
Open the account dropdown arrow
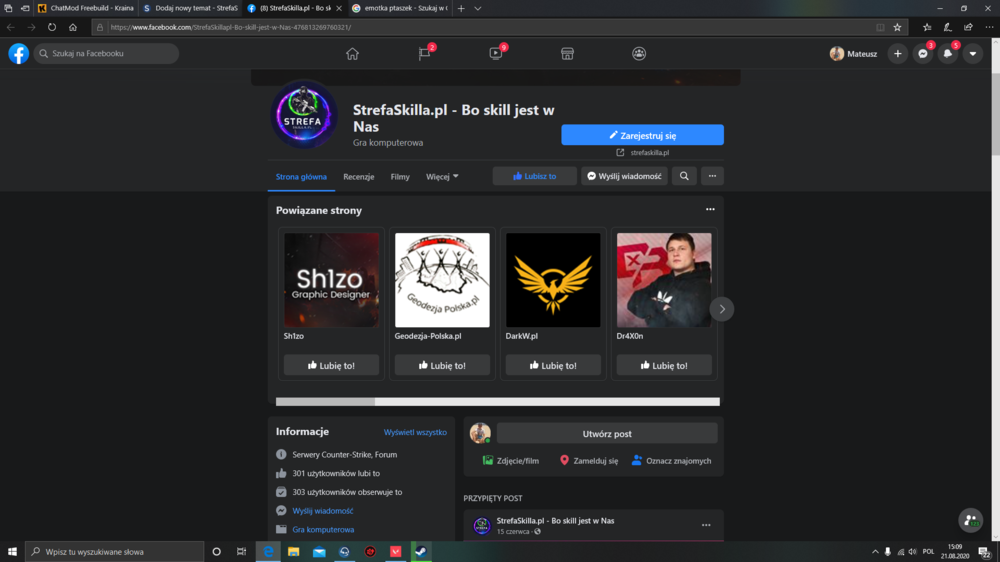pos(973,54)
